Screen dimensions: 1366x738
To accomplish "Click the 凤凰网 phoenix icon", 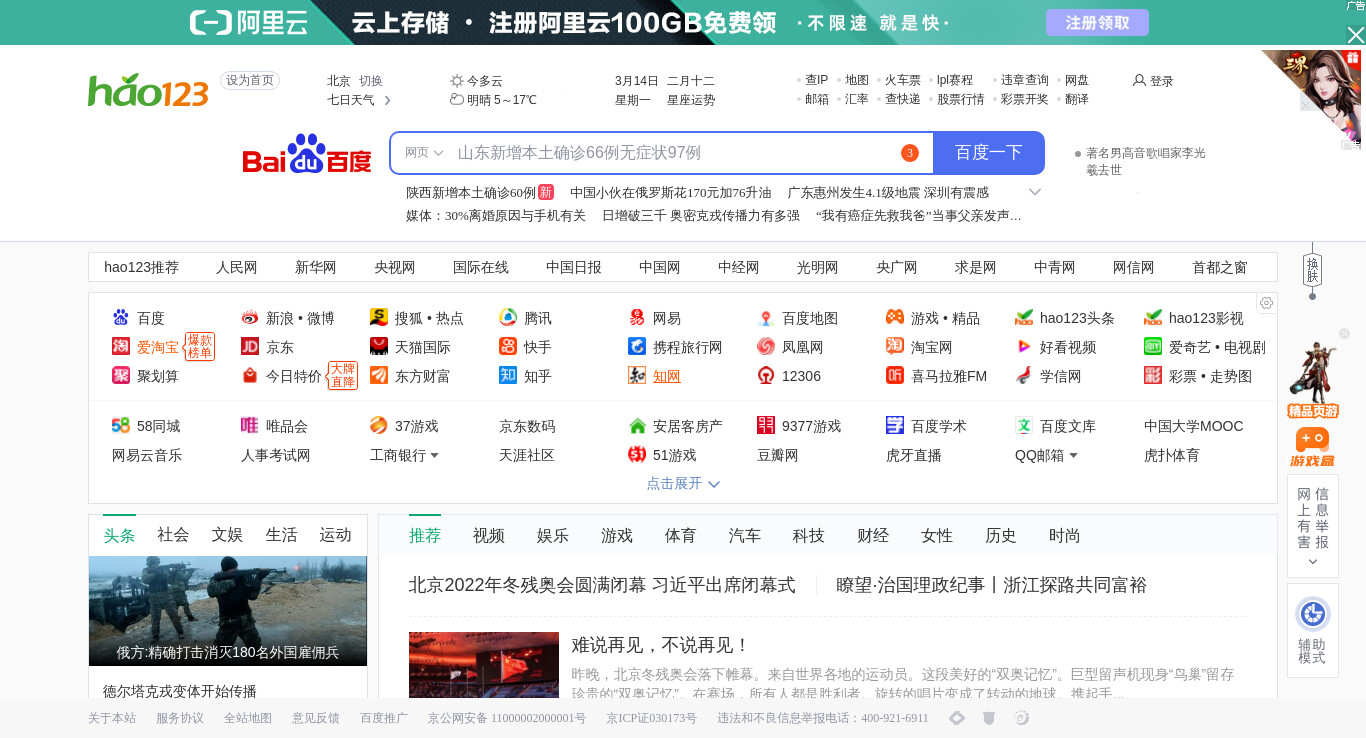I will point(766,347).
